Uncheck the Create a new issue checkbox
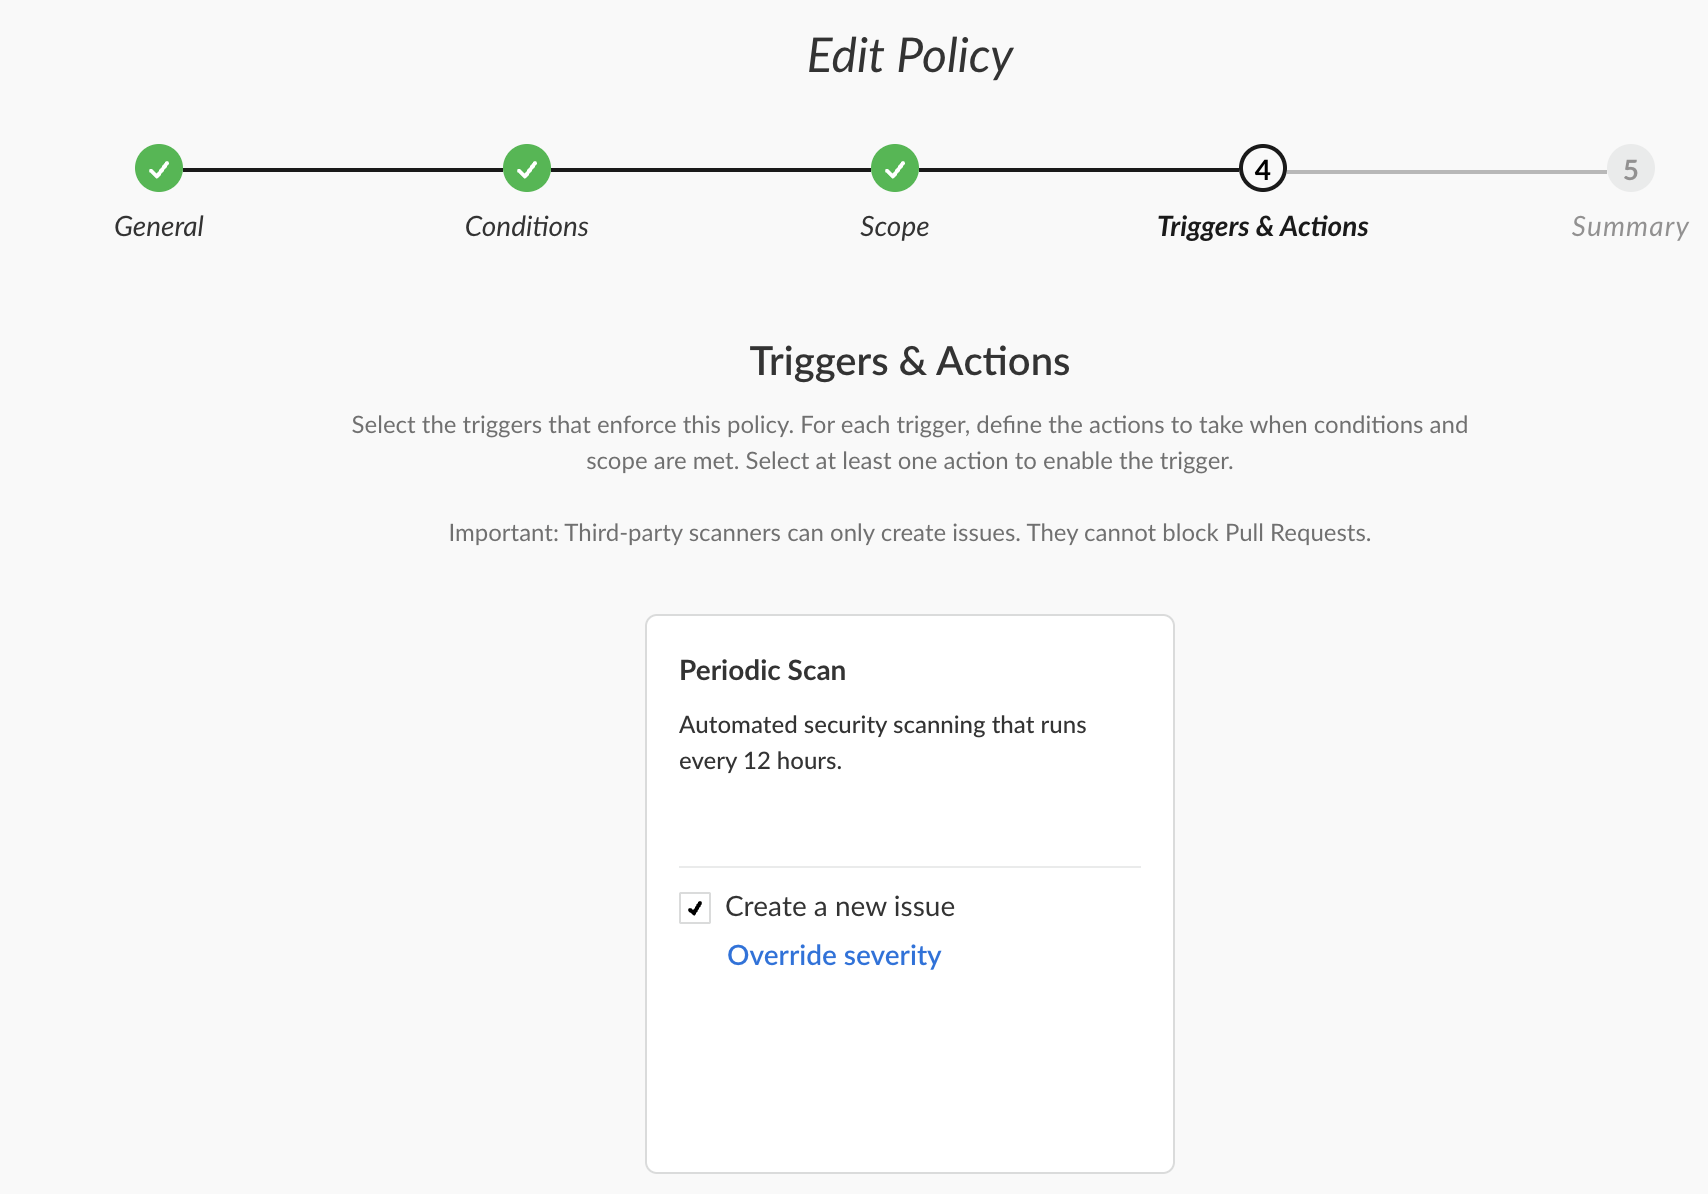This screenshot has width=1708, height=1194. [695, 908]
